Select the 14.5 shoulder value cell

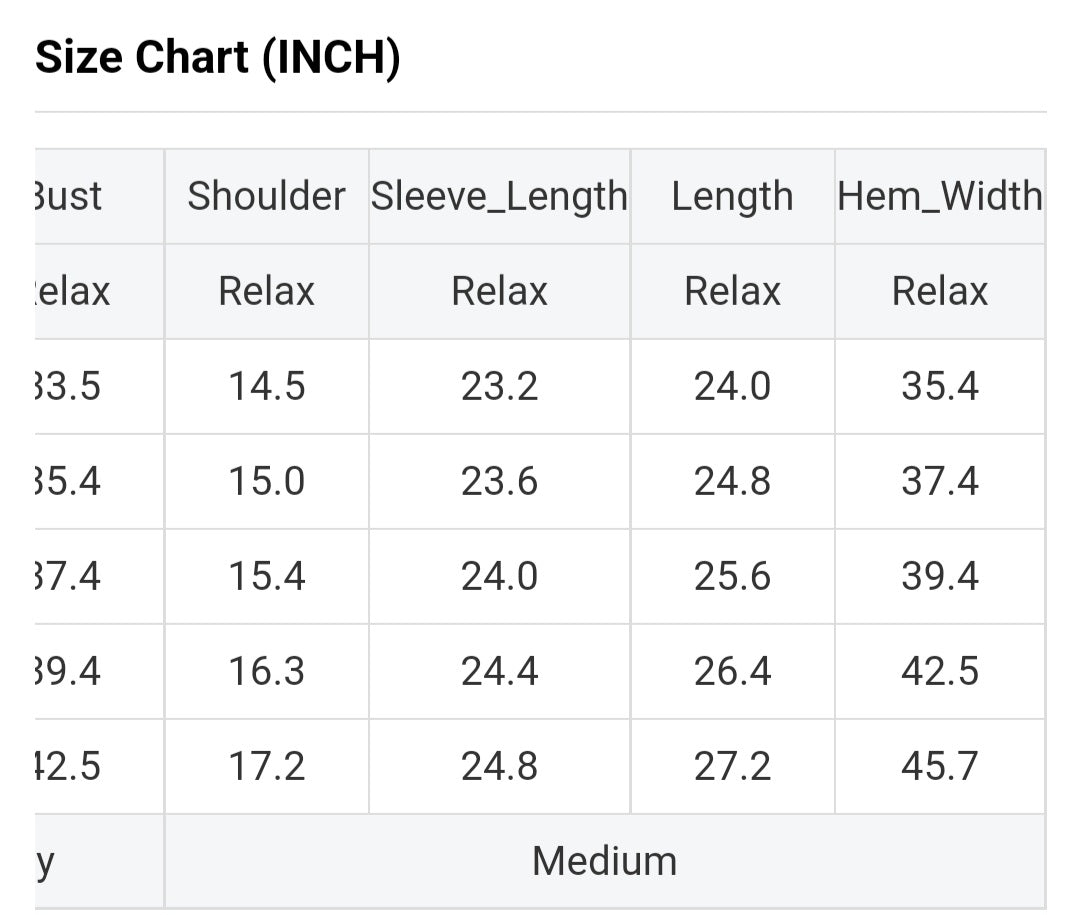(266, 386)
